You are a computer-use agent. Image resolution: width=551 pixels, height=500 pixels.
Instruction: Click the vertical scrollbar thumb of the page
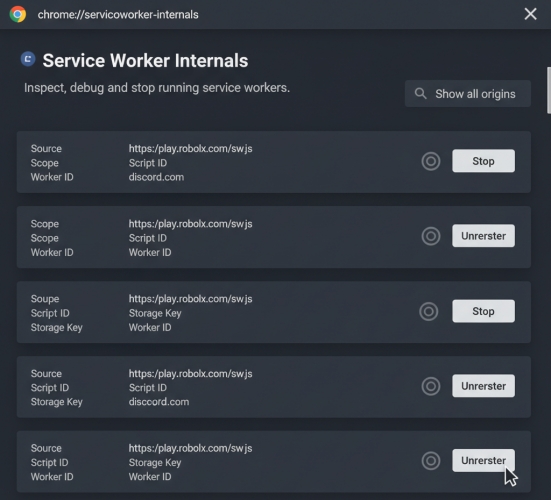click(549, 90)
